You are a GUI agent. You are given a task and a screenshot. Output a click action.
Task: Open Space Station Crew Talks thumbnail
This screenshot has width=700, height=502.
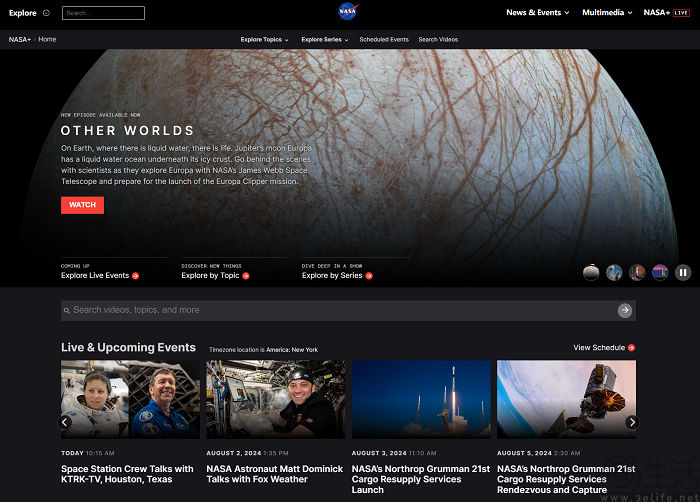[x=130, y=399]
